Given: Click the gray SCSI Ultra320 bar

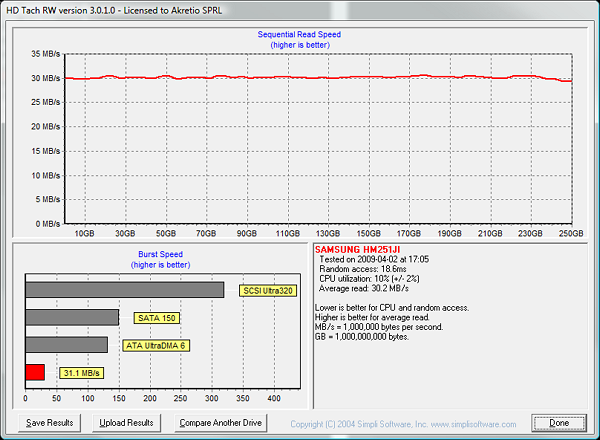Looking at the screenshot, I should (x=123, y=290).
